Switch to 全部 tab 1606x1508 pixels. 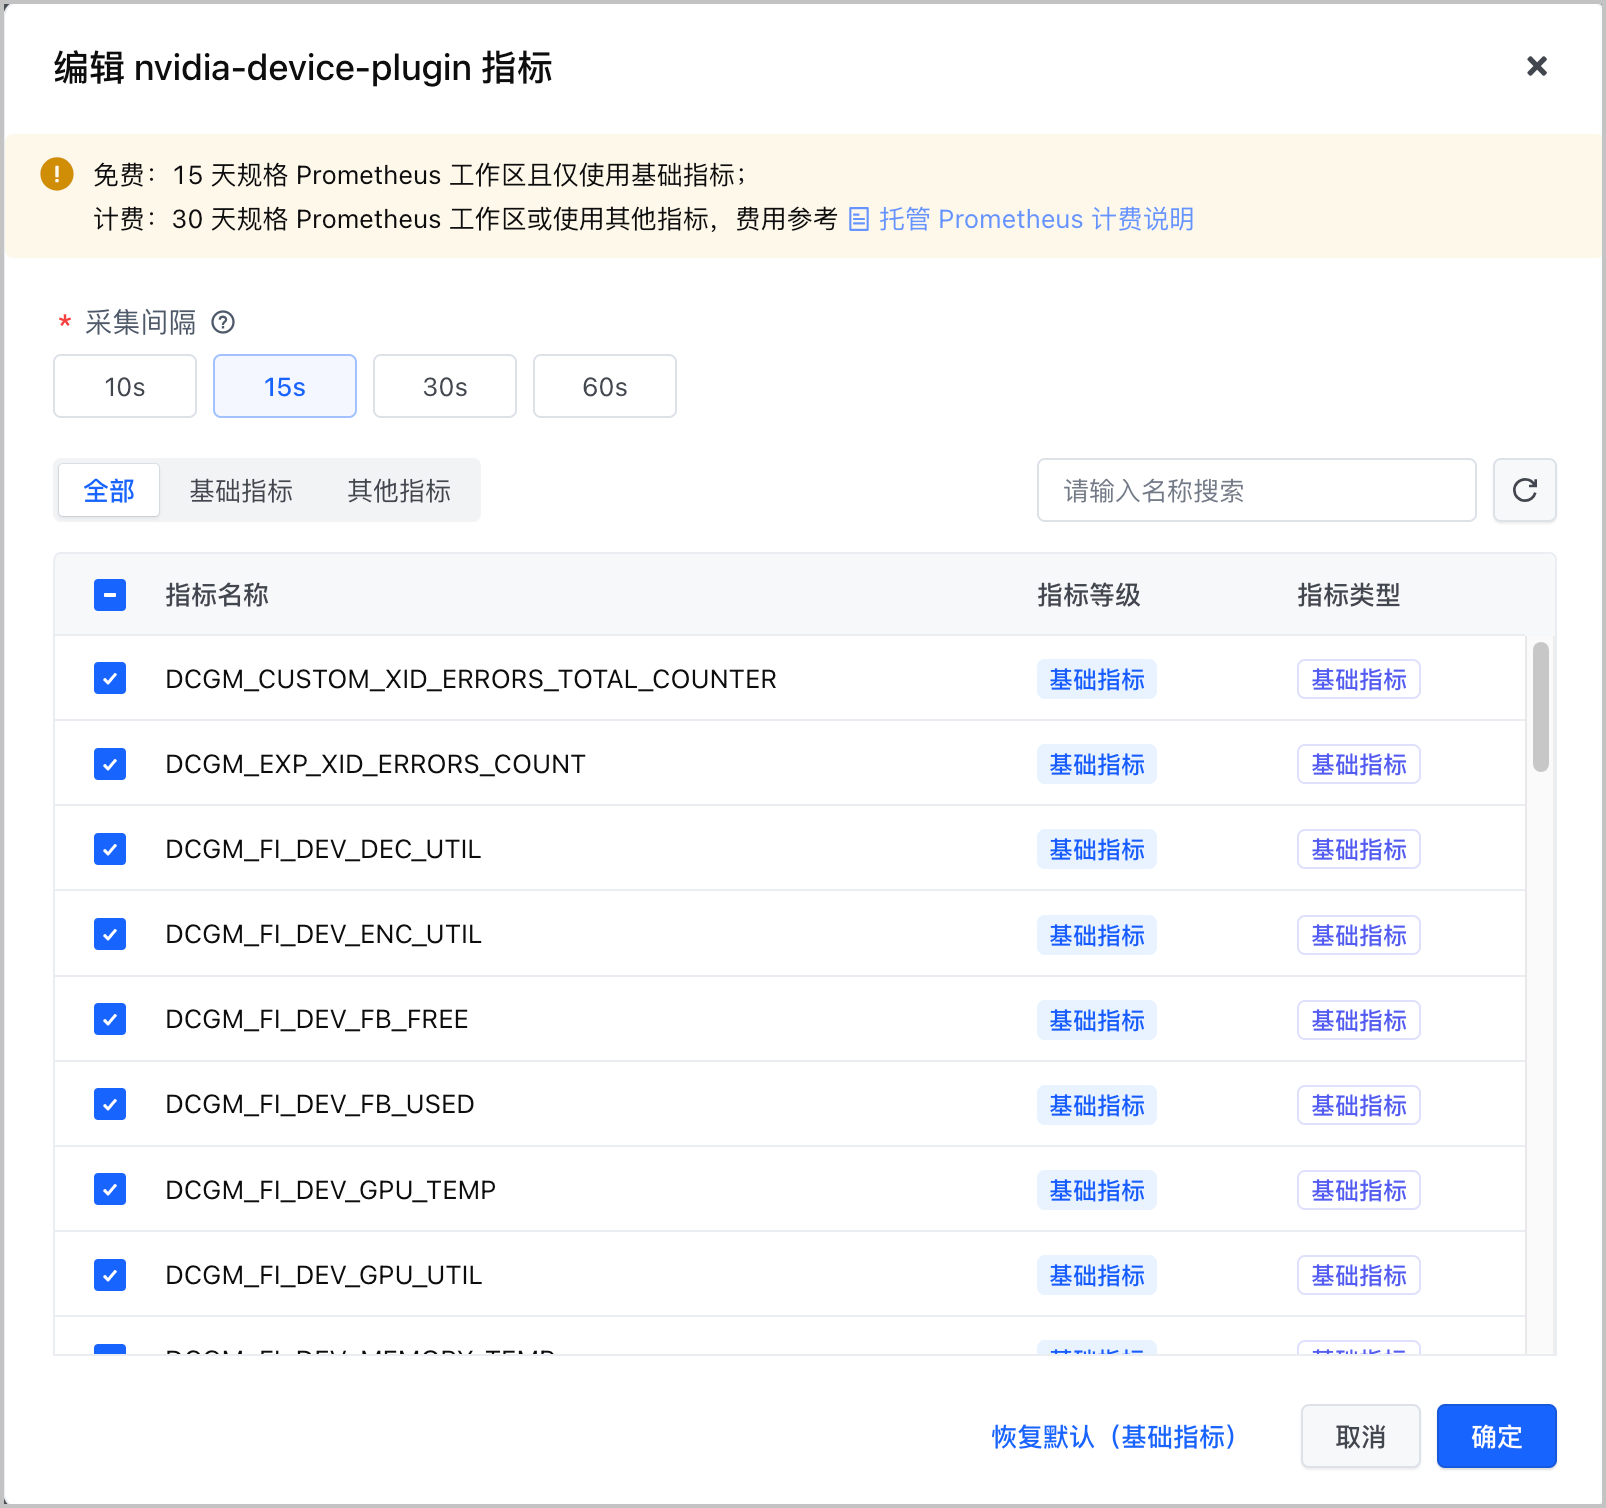tap(109, 490)
